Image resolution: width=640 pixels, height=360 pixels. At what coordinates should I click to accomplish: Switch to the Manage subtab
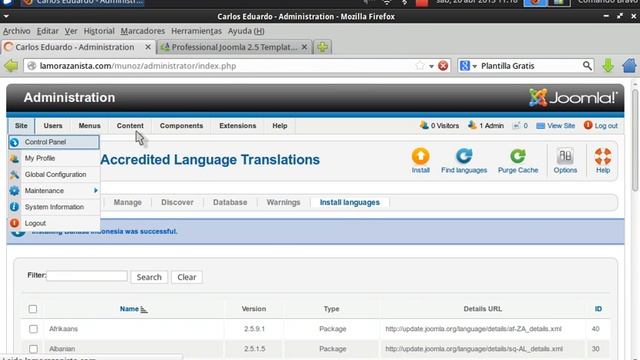tap(127, 202)
